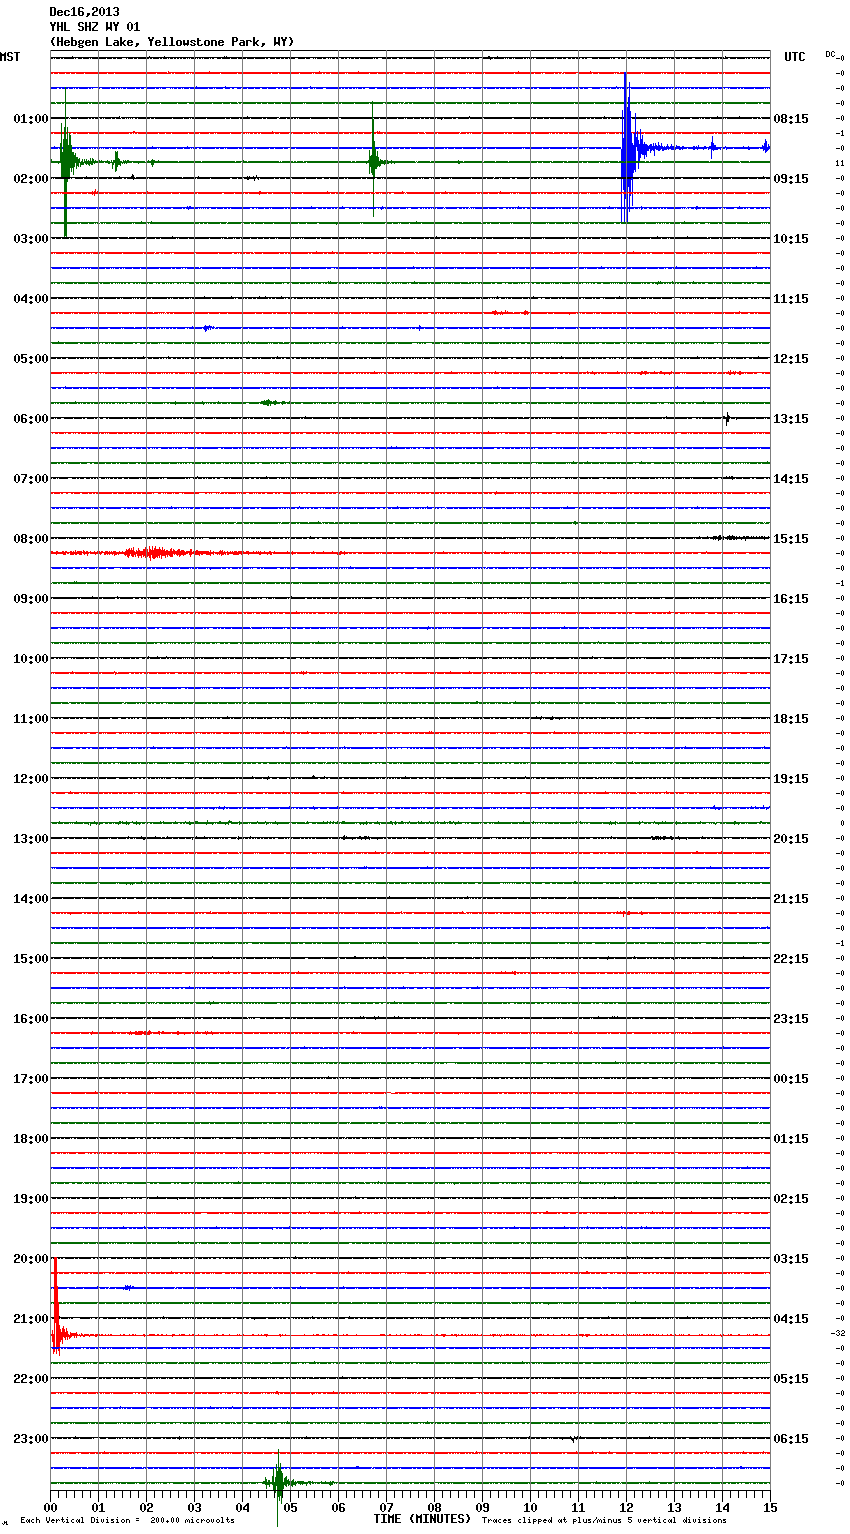Viewport: 850px width, 1534px height.
Task: Click minute tick label '10' on time axis
Action: [530, 1507]
